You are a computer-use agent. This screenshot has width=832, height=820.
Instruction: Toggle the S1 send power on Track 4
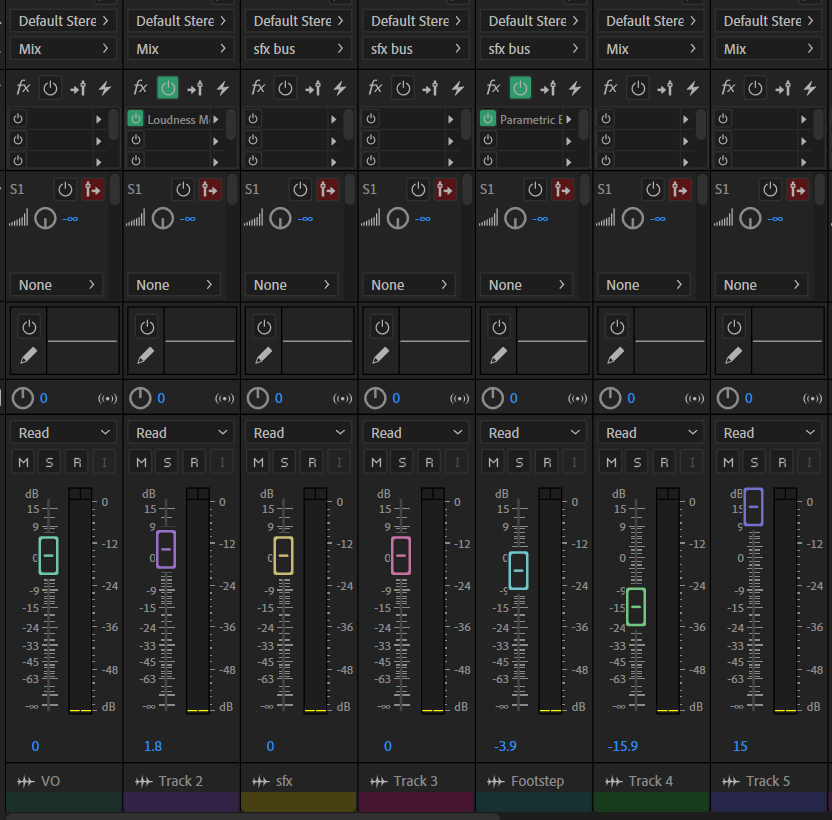point(653,189)
